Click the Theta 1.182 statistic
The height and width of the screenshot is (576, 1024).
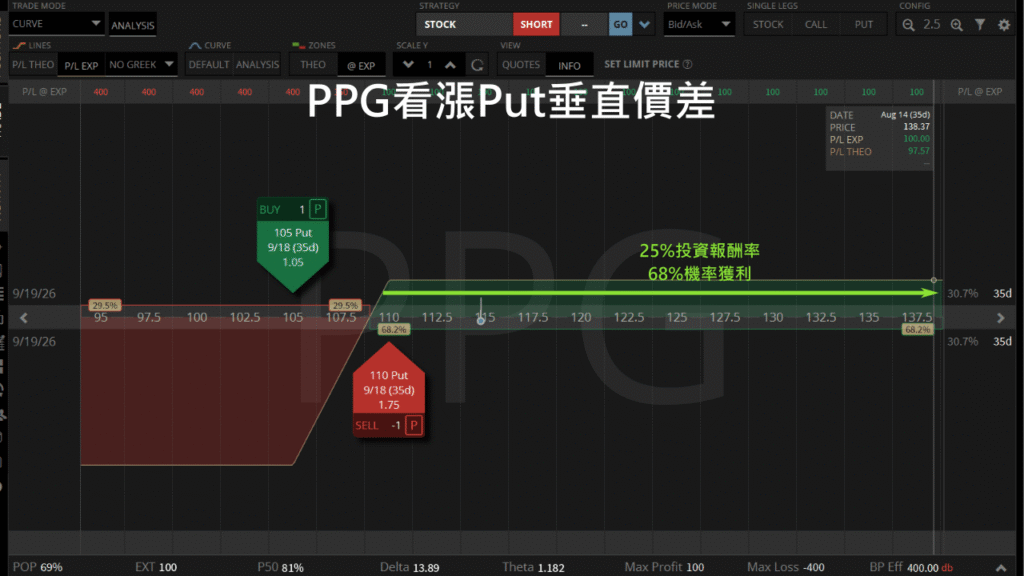click(x=533, y=567)
